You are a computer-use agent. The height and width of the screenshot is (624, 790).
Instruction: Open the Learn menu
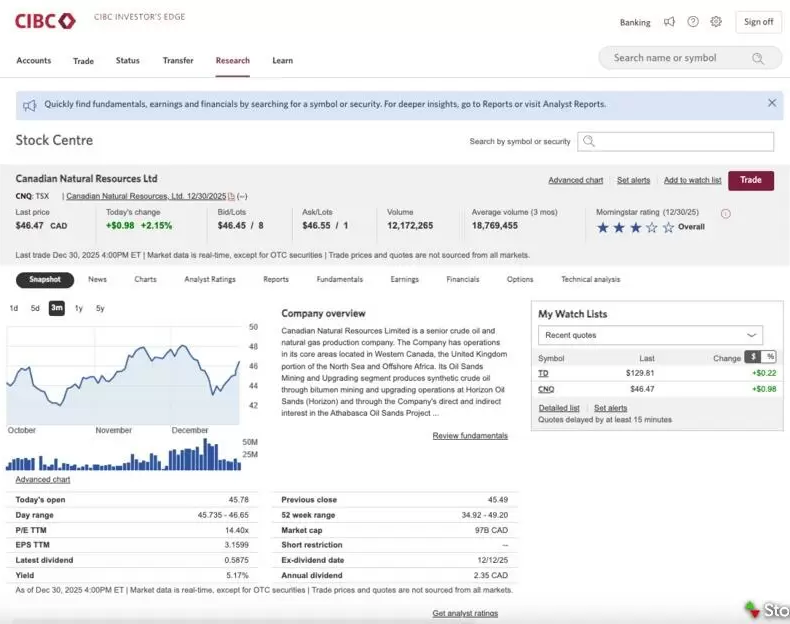click(283, 60)
